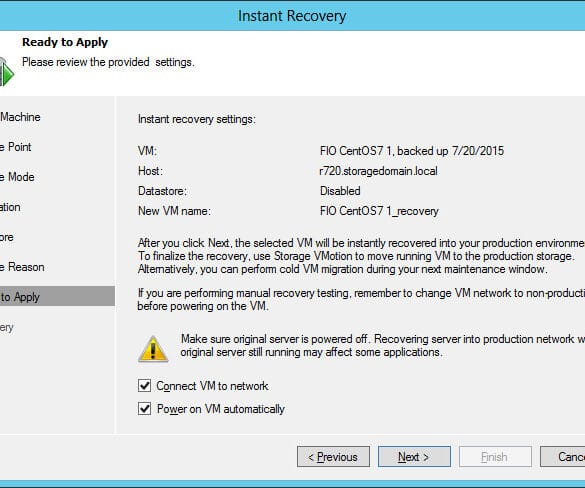
Task: Toggle Power on VM automatically checkbox
Action: click(x=144, y=409)
